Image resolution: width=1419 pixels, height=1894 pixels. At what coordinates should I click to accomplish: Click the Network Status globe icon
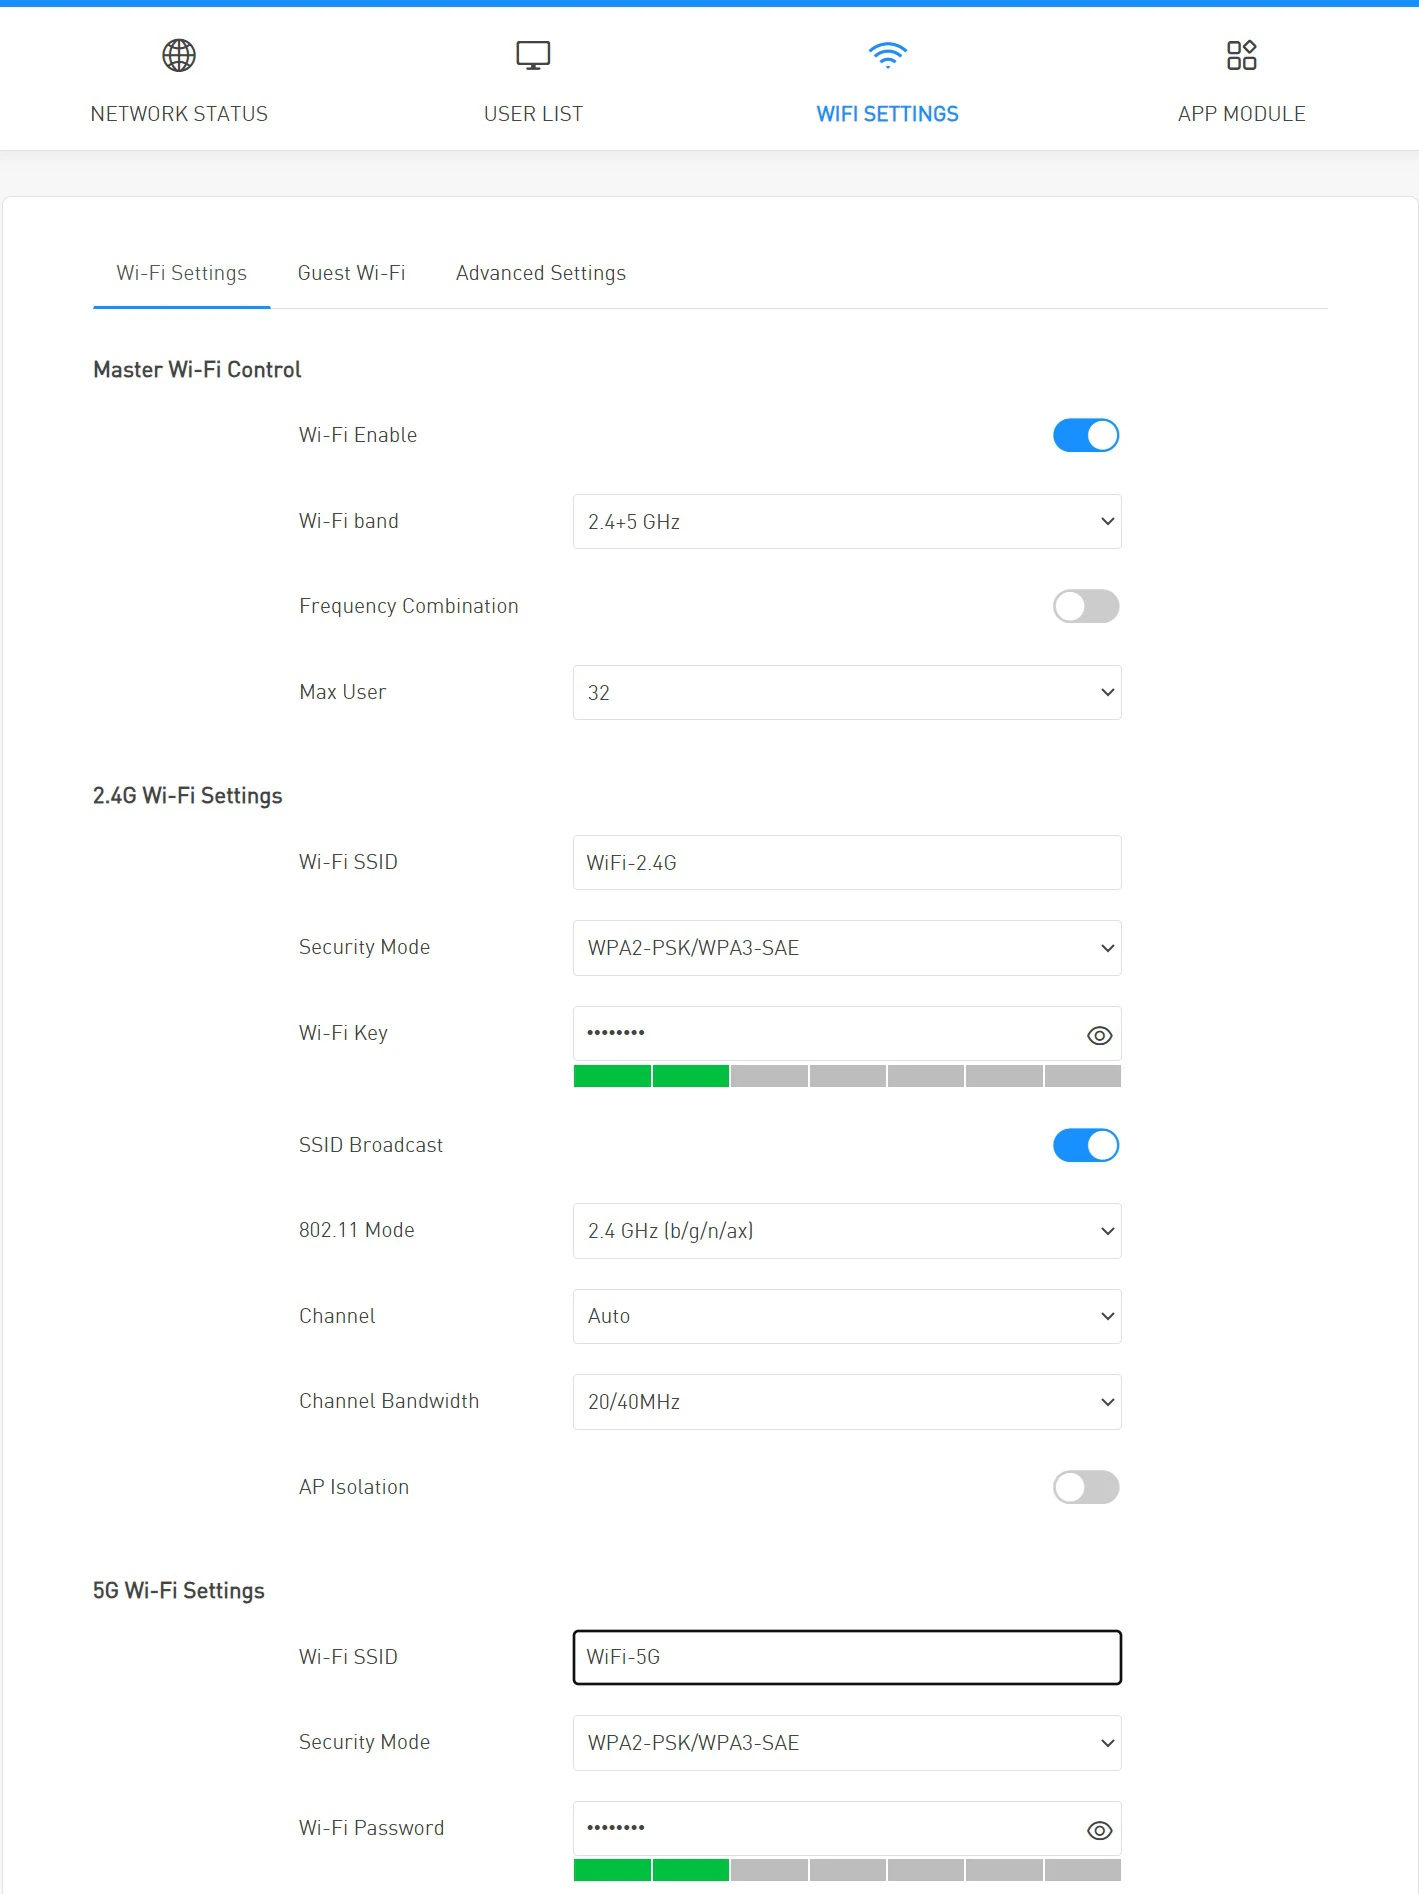pyautogui.click(x=179, y=56)
